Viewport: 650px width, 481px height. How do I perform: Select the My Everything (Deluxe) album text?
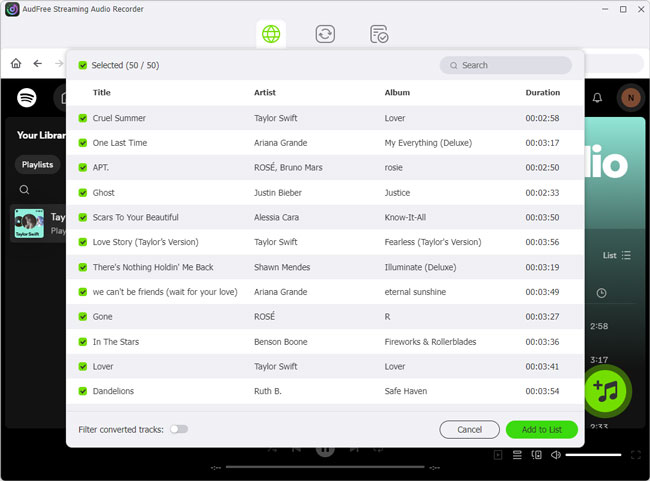point(428,143)
